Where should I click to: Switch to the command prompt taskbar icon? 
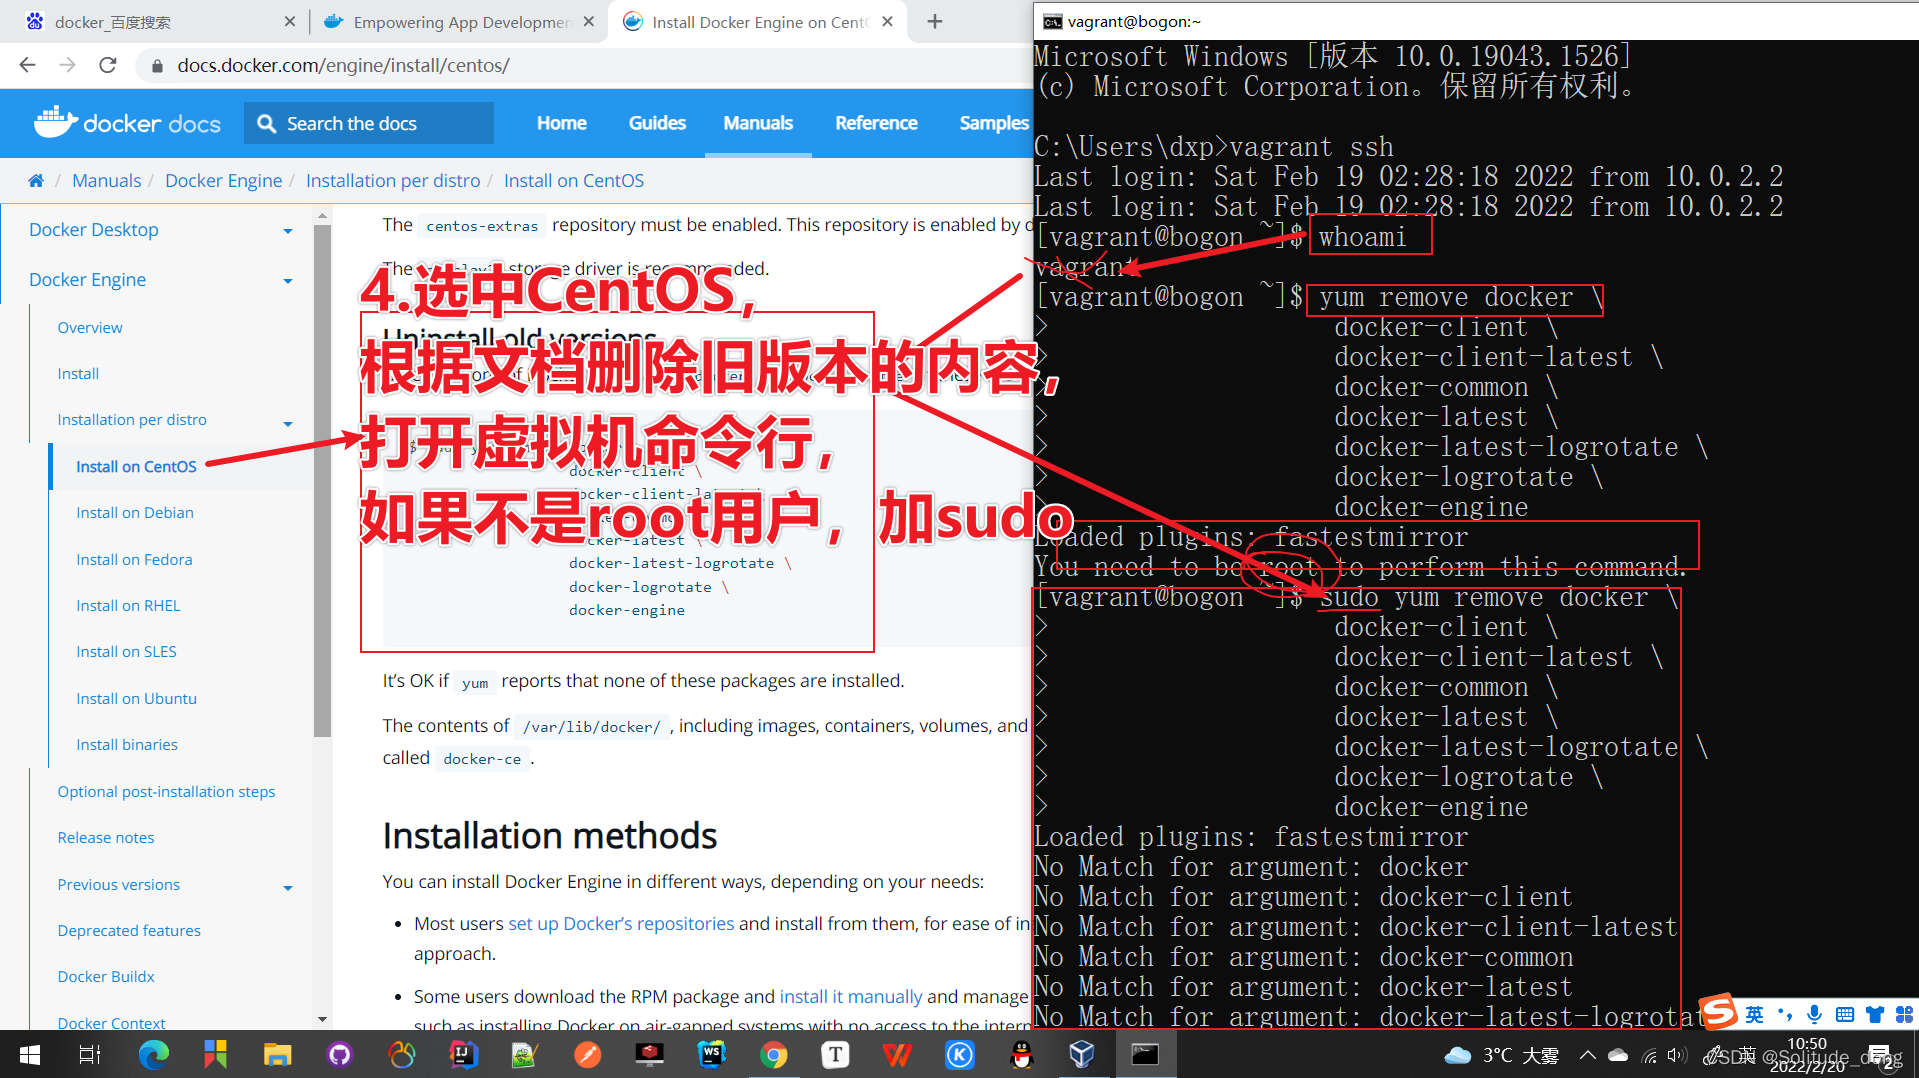click(1145, 1054)
